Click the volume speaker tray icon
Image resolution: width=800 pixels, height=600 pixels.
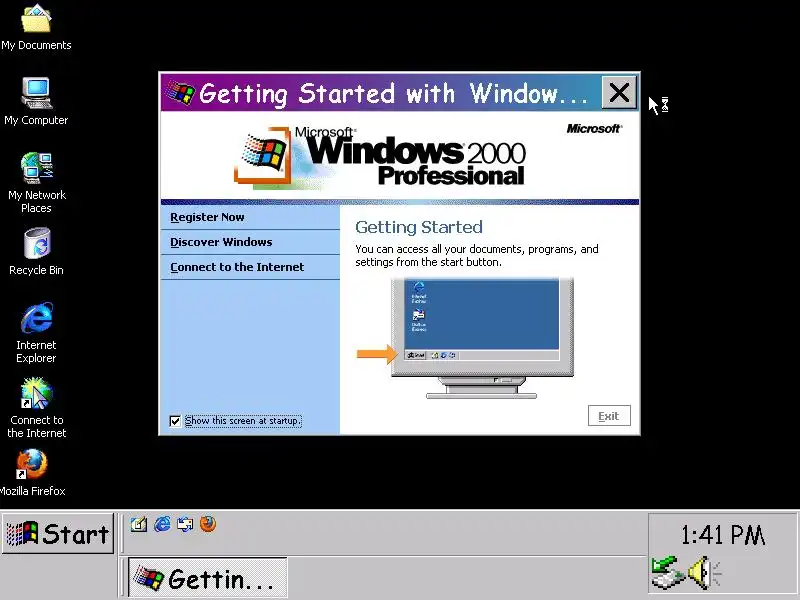[705, 573]
